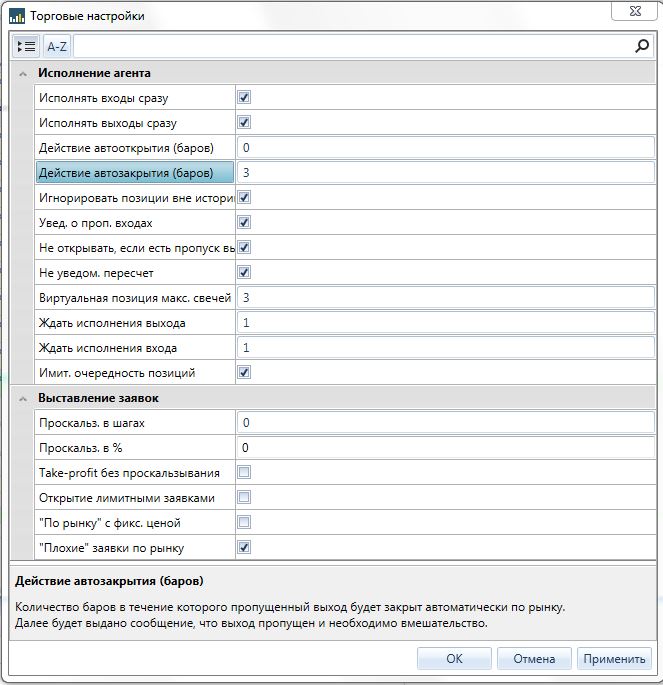Collapse the Выставление заявок section
The image size is (663, 685).
point(23,398)
